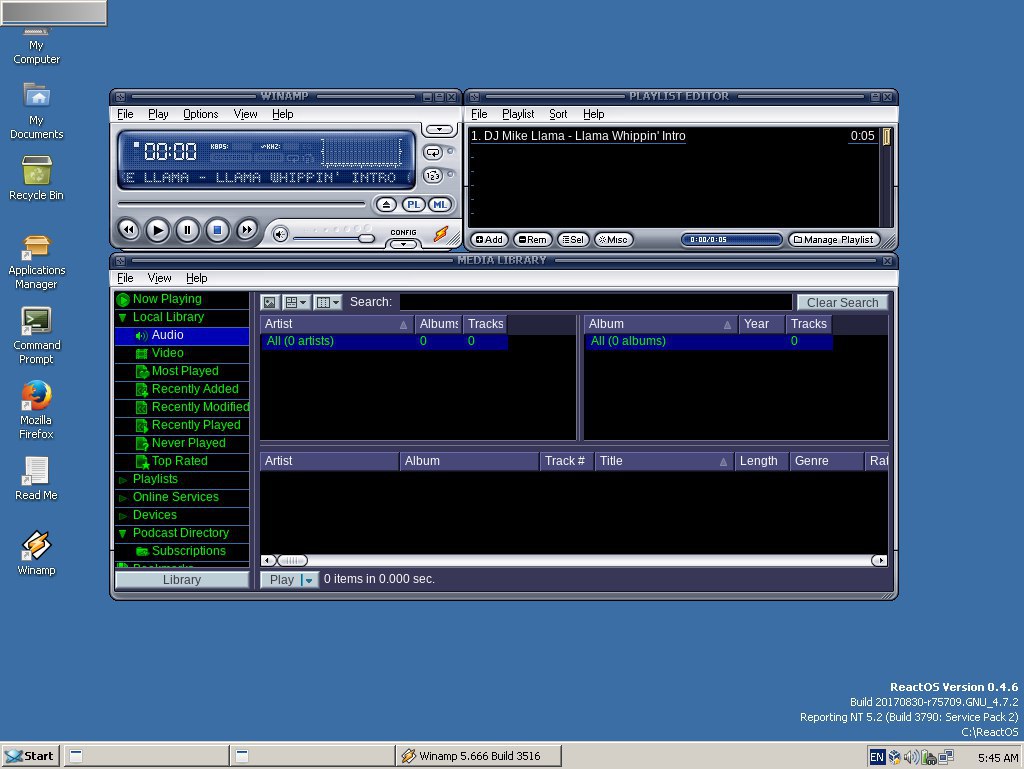Open the Applications Manager desktop icon
The width and height of the screenshot is (1024, 769).
click(x=37, y=246)
